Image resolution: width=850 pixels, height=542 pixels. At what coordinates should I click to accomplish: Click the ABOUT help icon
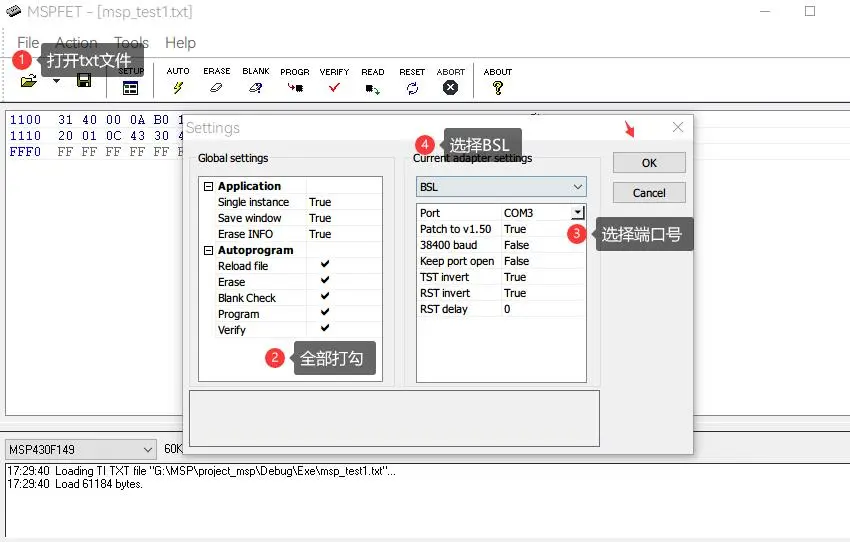(497, 87)
